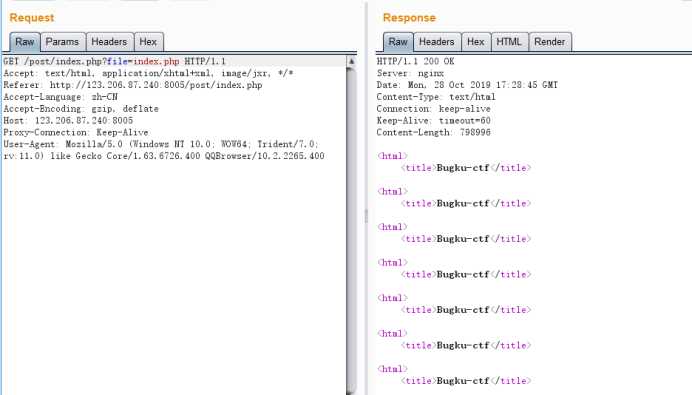692x395 pixels.
Task: Click the first Bugku-ctf title line
Action: pos(466,168)
